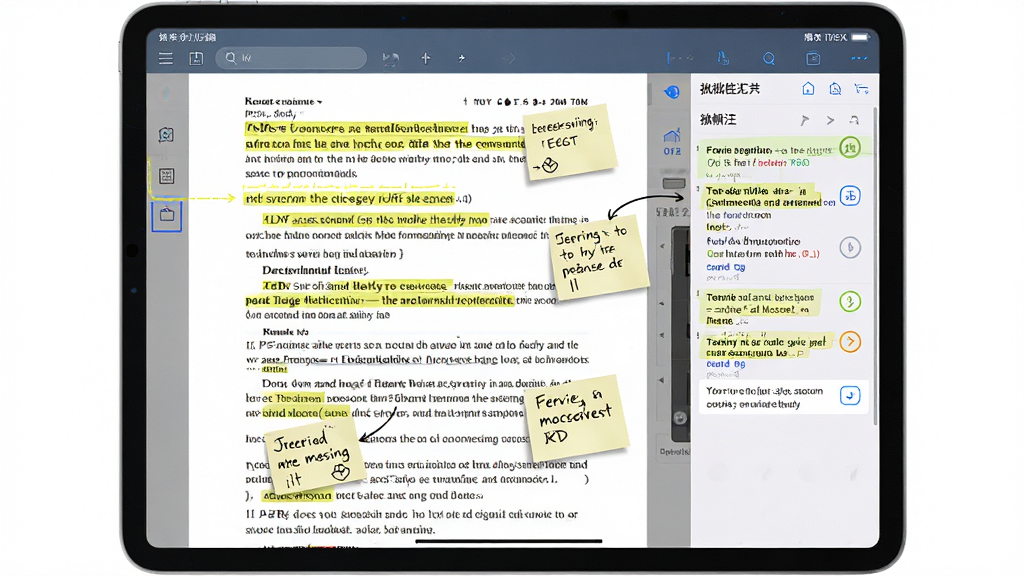
Task: Open the hamburger menu in the top toolbar
Action: [165, 58]
